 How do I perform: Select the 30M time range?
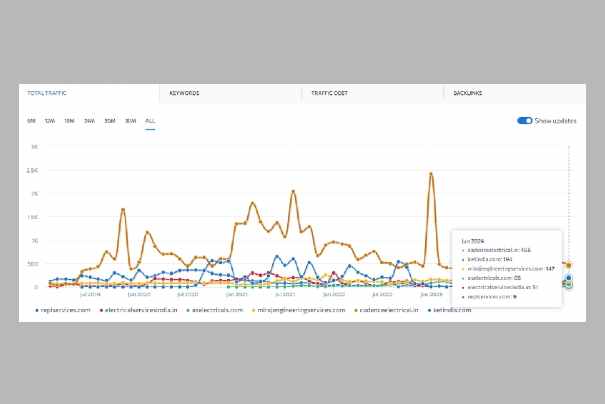coord(110,120)
